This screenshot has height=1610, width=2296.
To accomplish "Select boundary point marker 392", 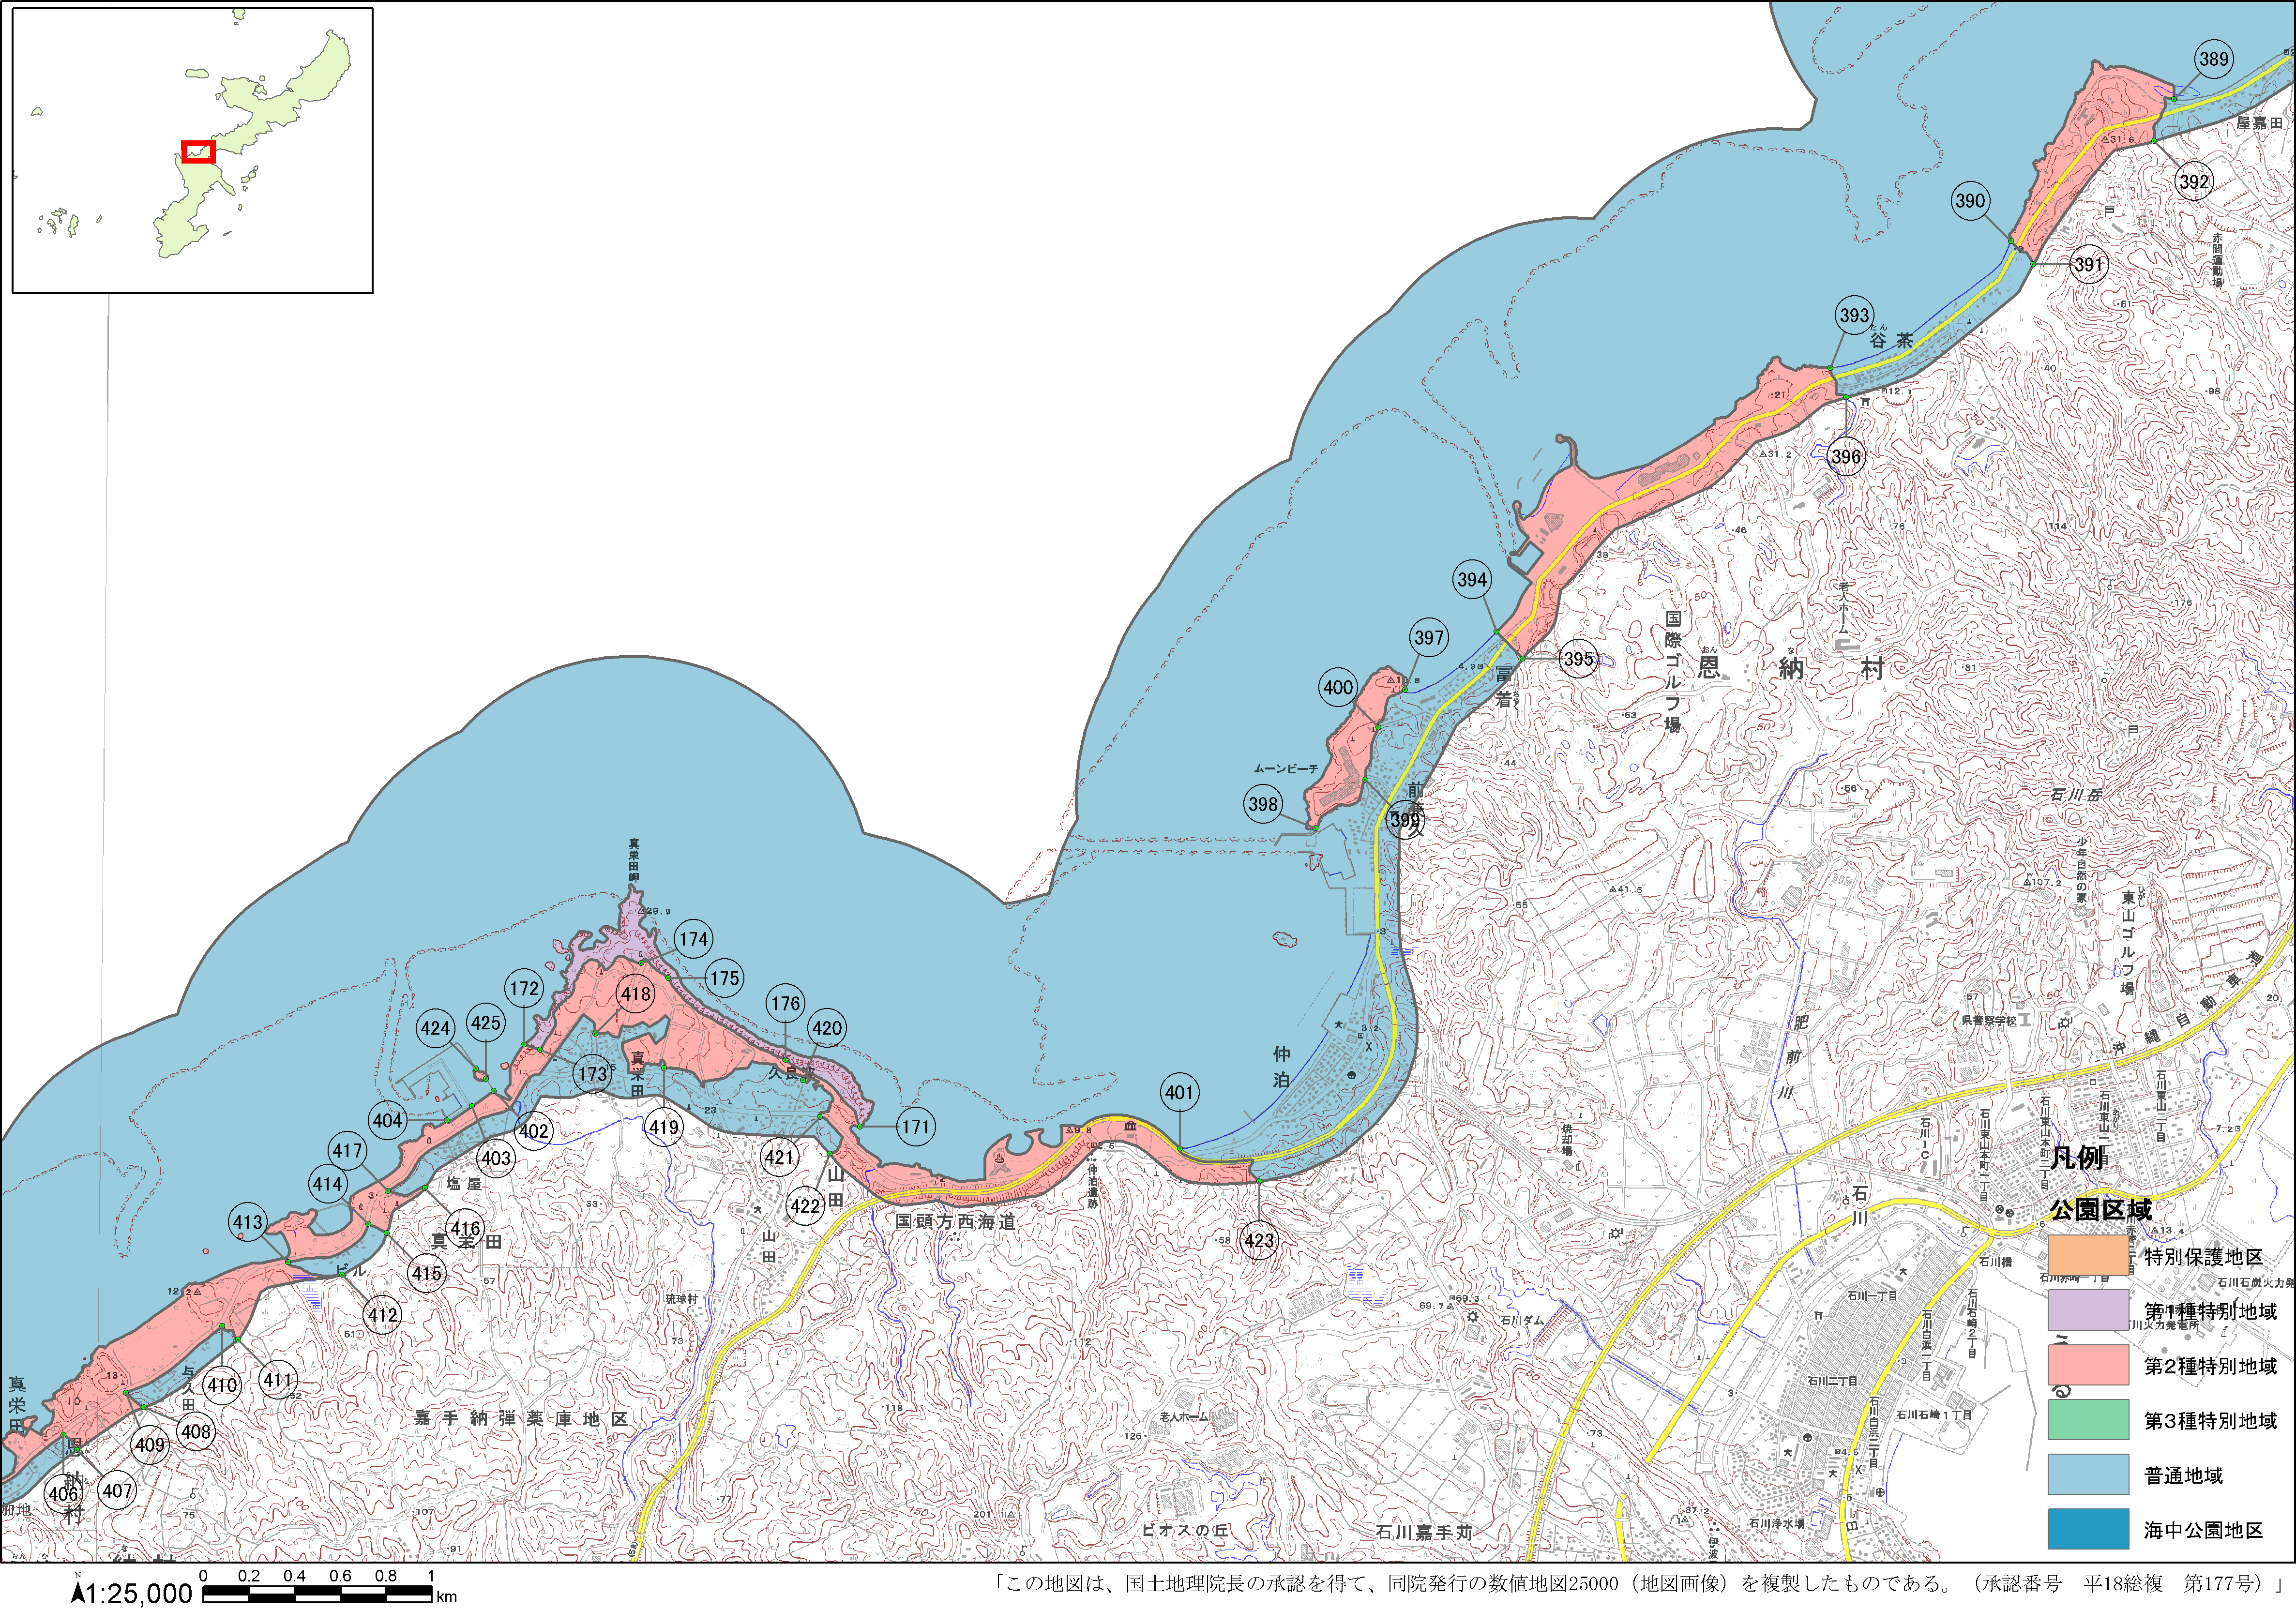I will point(2194,181).
